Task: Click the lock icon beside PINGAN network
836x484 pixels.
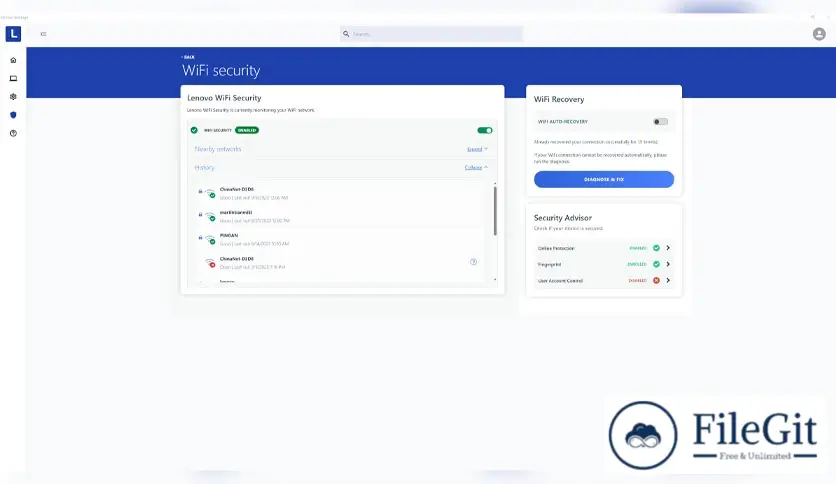Action: coord(200,237)
